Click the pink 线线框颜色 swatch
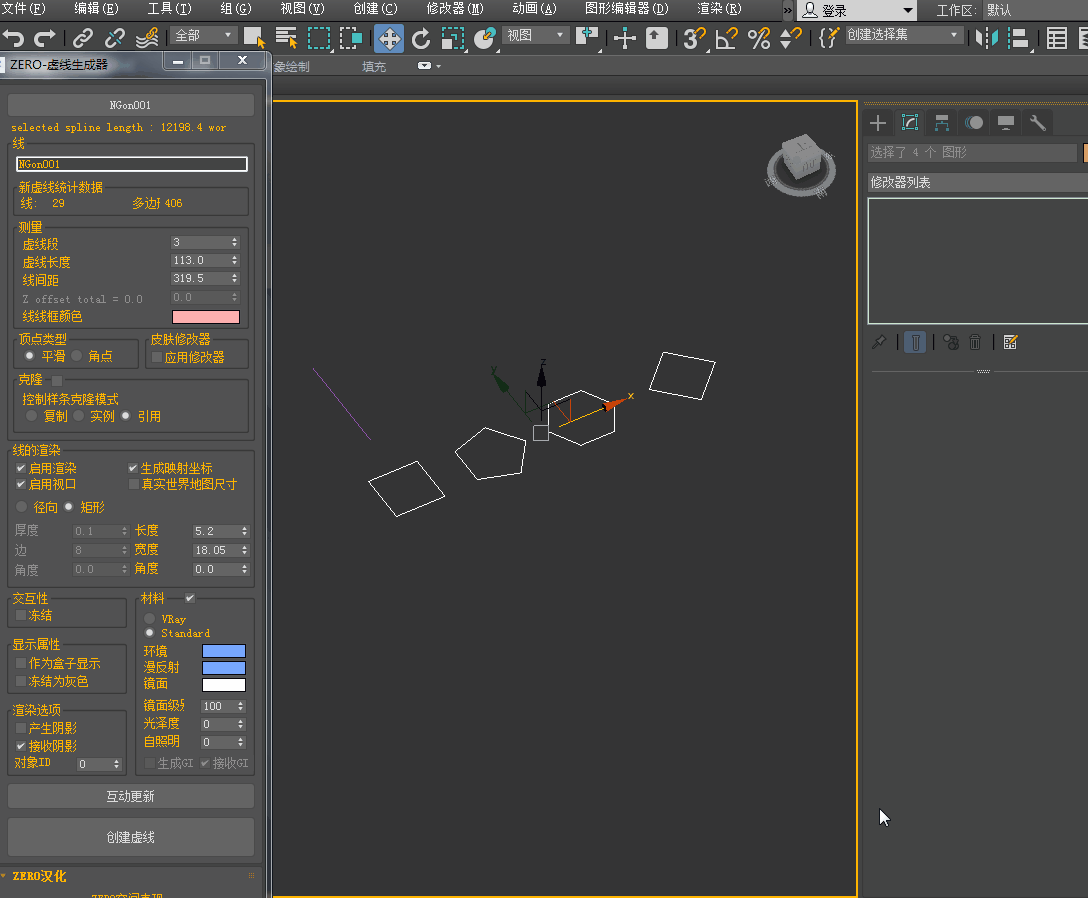This screenshot has height=898, width=1088. [x=206, y=317]
